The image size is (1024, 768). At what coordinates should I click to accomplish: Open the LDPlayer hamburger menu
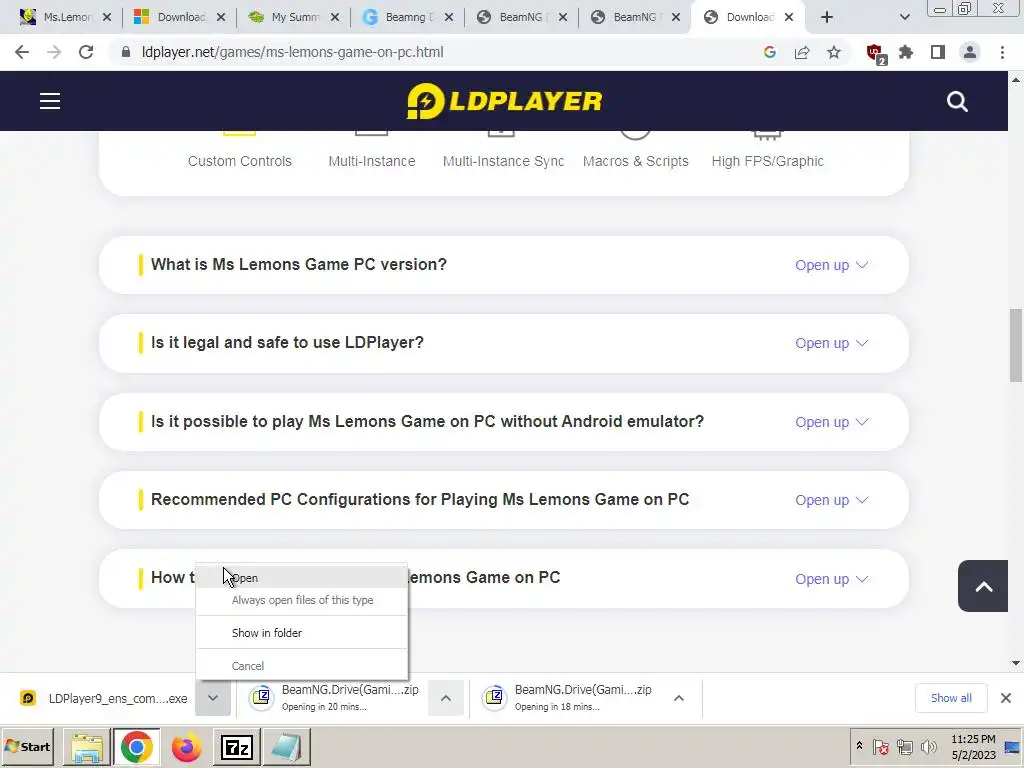[x=50, y=101]
